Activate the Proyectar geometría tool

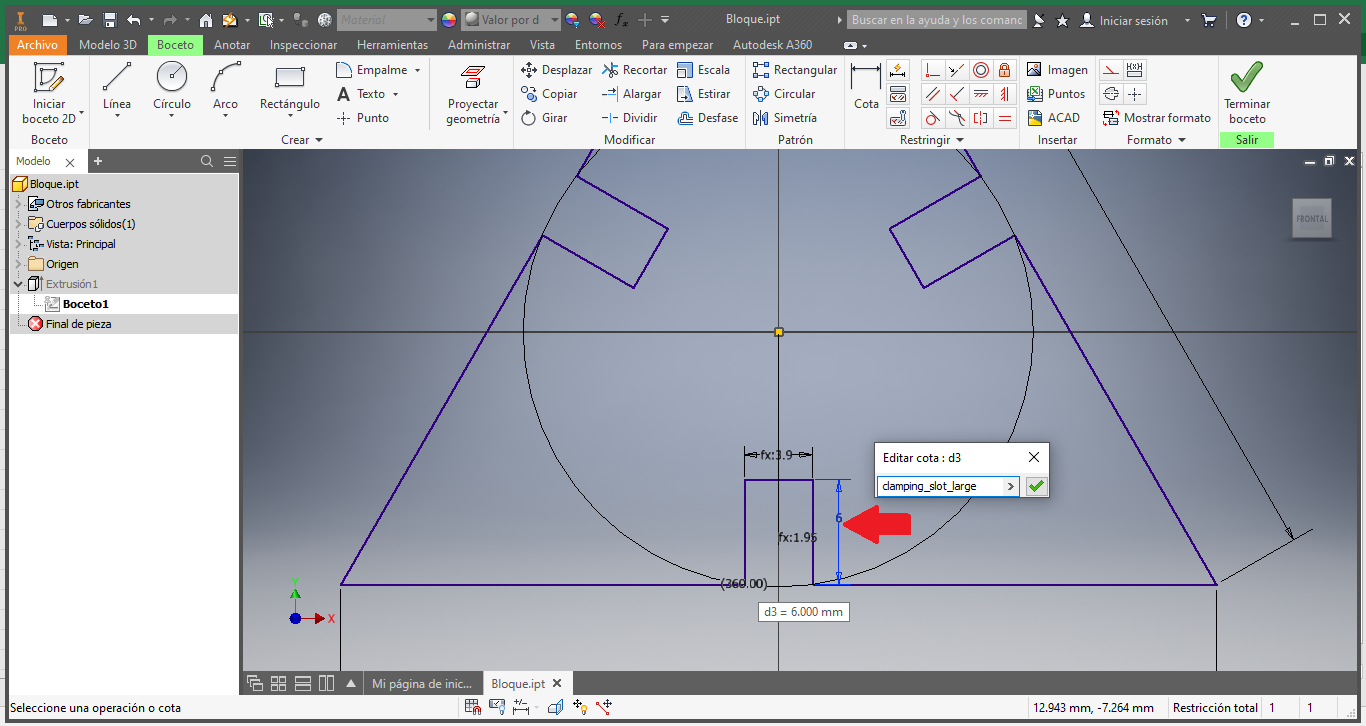tap(473, 94)
